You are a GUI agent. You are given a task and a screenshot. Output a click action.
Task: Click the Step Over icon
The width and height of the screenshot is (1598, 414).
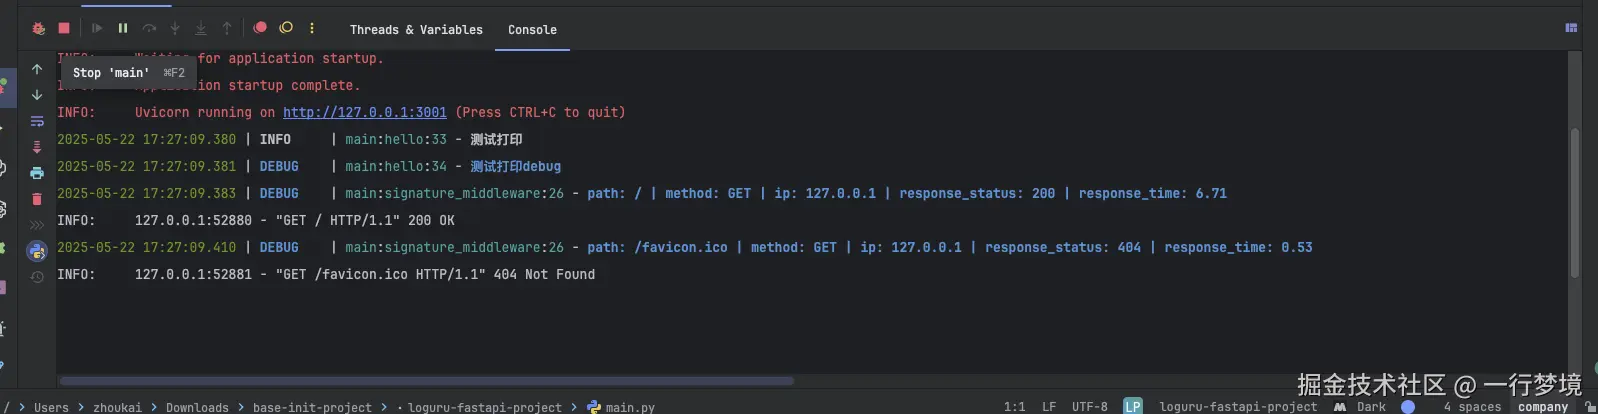[149, 28]
